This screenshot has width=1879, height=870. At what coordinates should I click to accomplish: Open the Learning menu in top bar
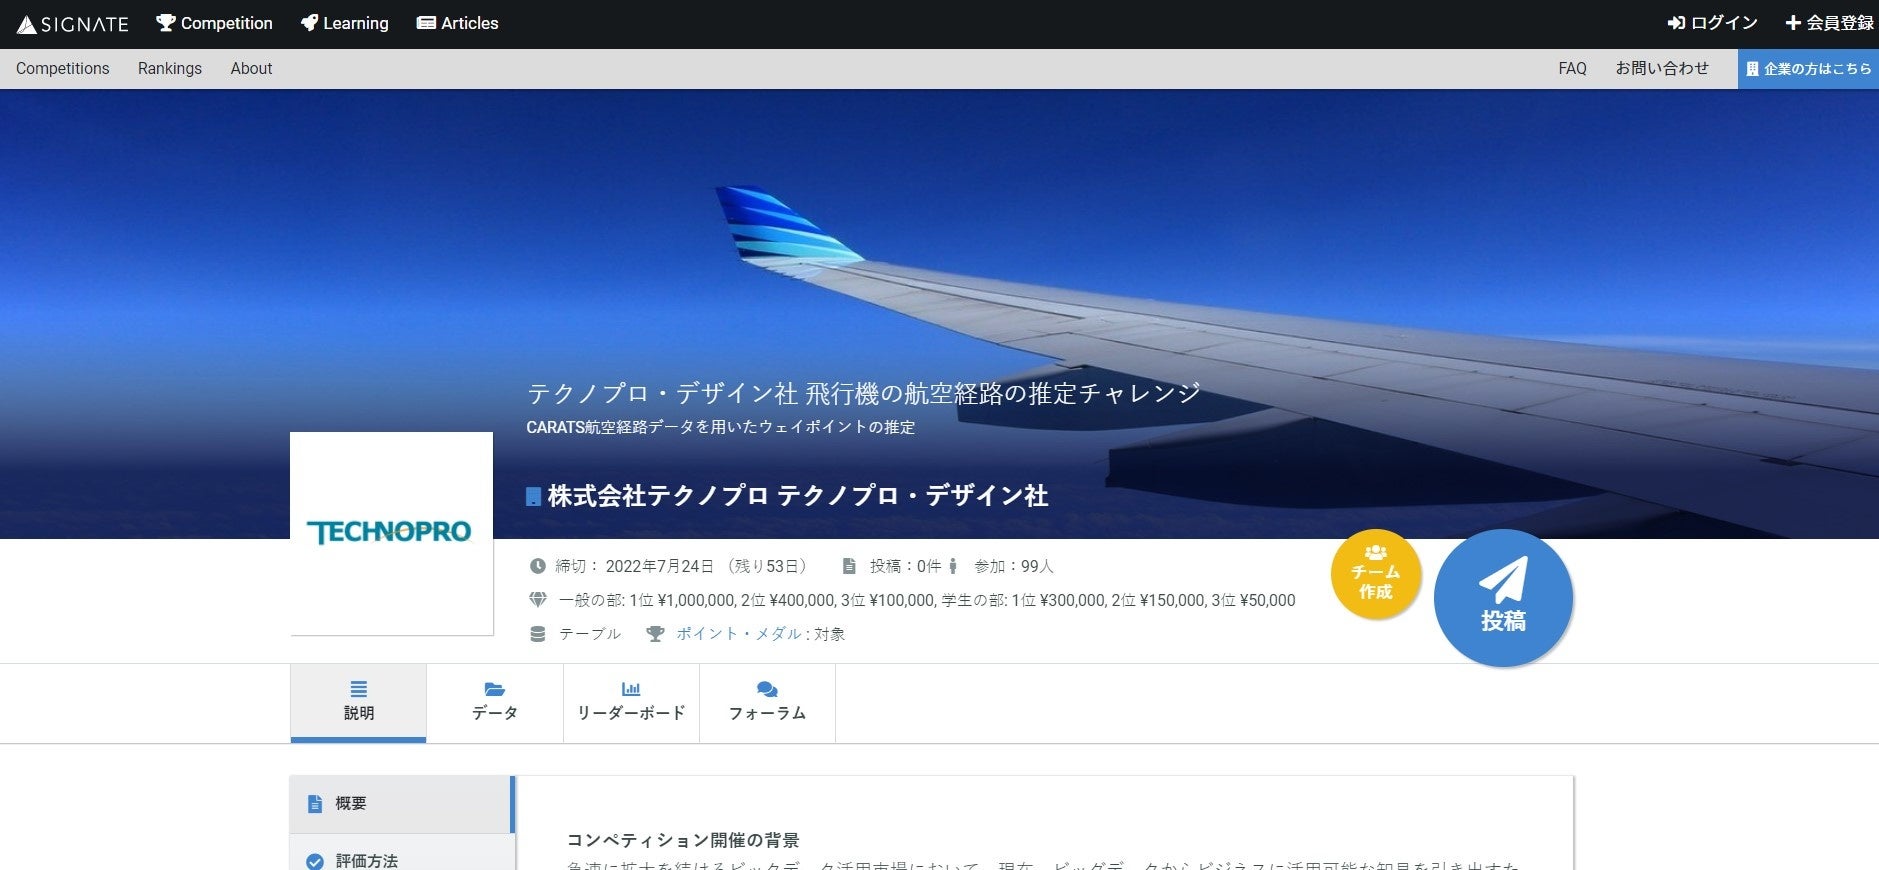(345, 23)
